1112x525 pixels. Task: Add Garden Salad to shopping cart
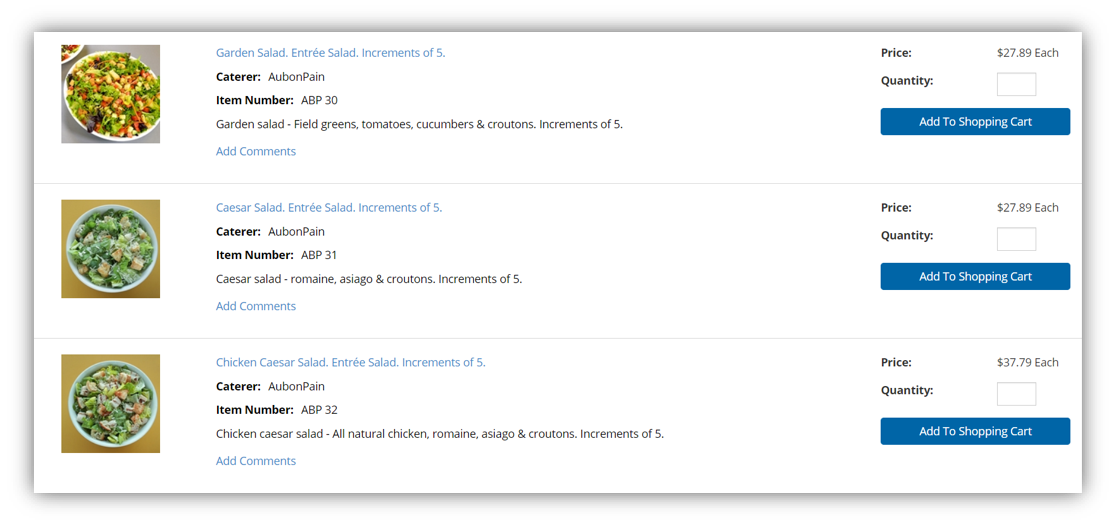(x=975, y=121)
